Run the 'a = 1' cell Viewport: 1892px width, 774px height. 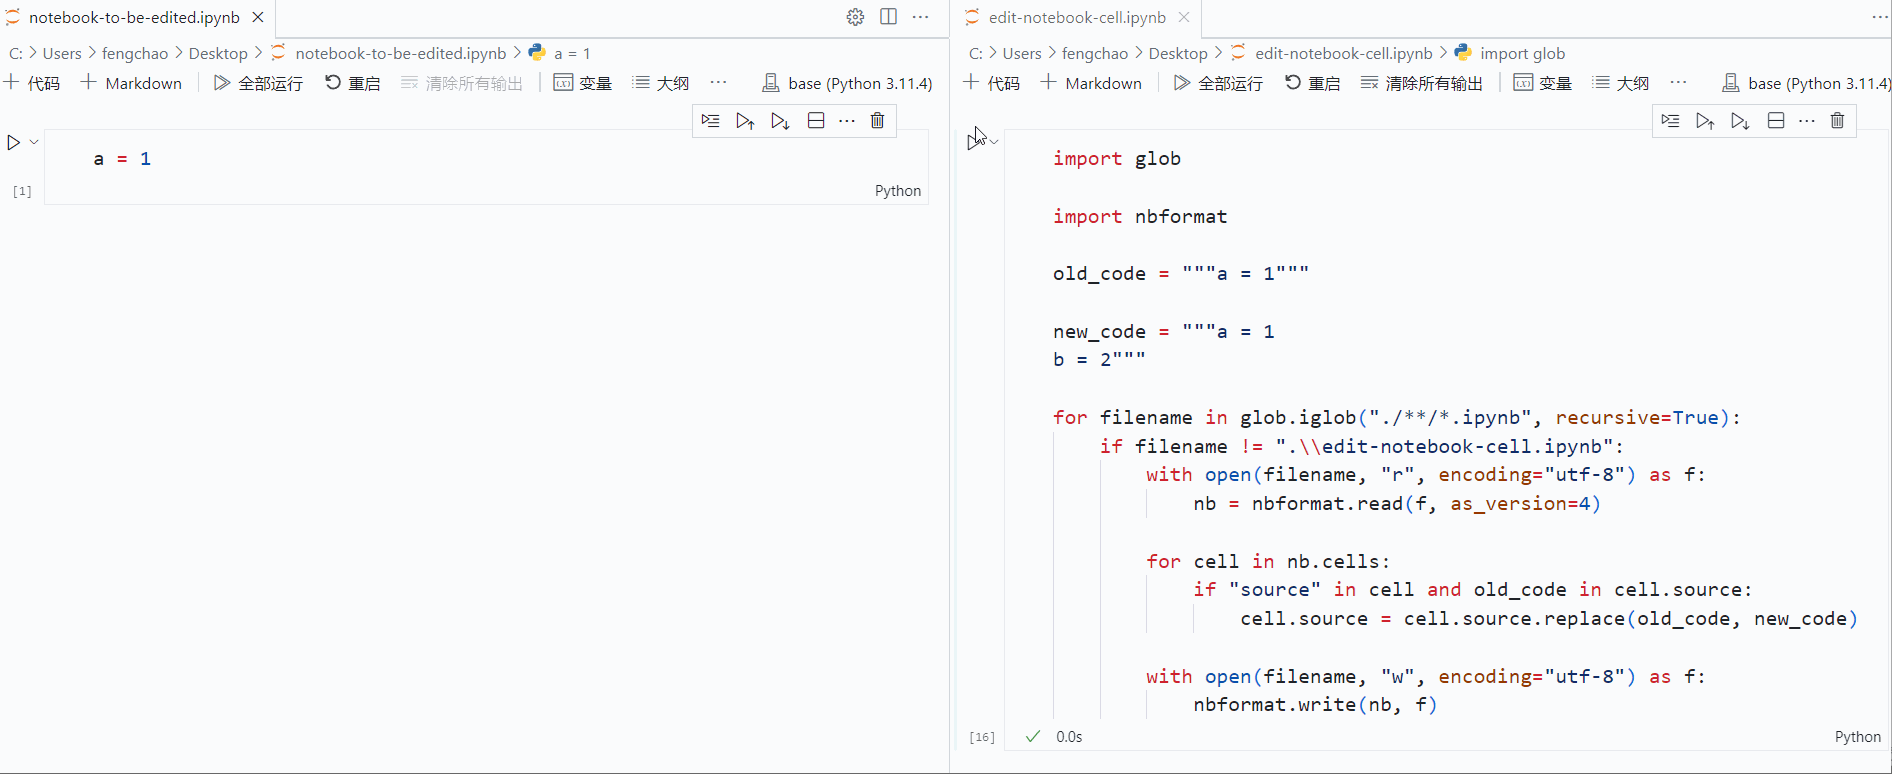(14, 143)
